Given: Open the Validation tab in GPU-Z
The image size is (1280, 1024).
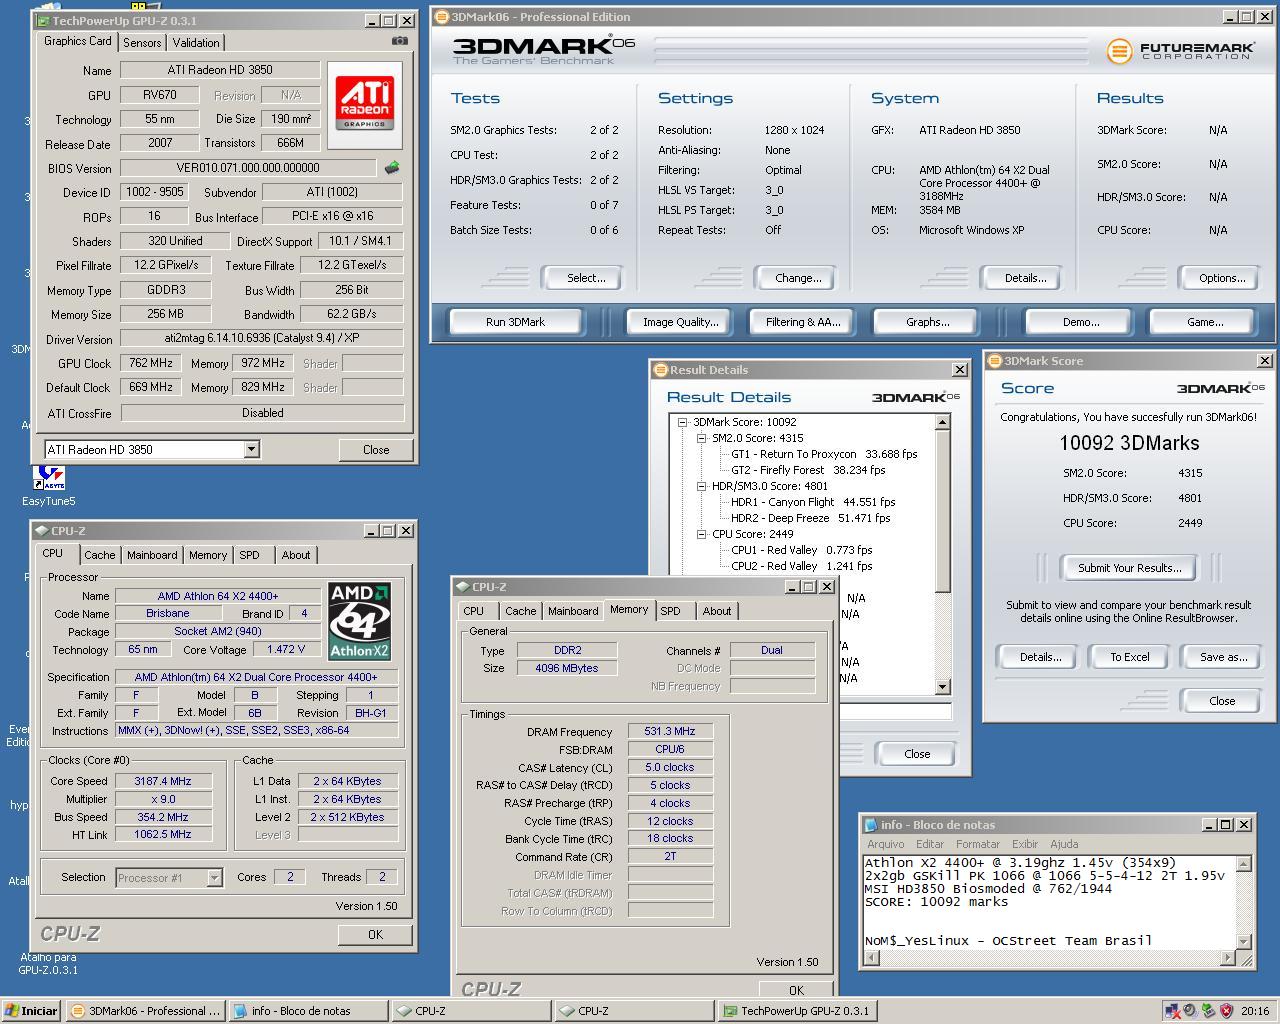Looking at the screenshot, I should pyautogui.click(x=196, y=43).
